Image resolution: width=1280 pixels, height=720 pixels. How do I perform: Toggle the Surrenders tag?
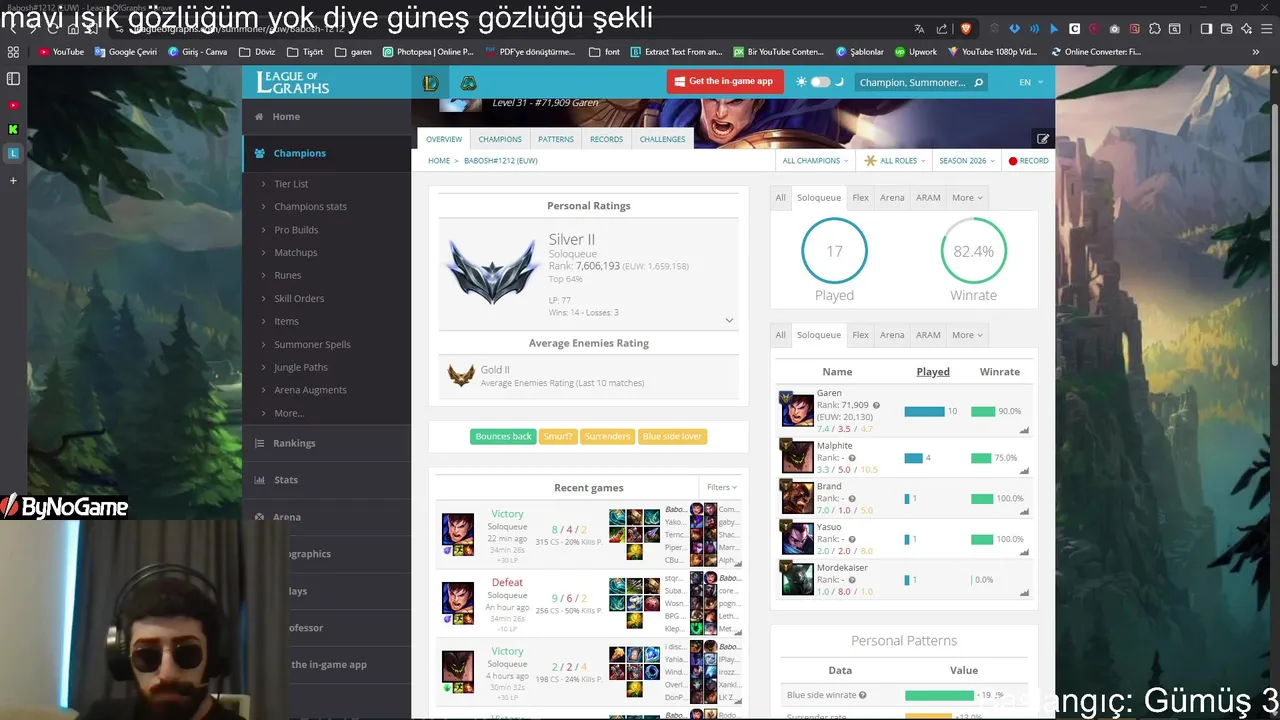click(x=607, y=436)
